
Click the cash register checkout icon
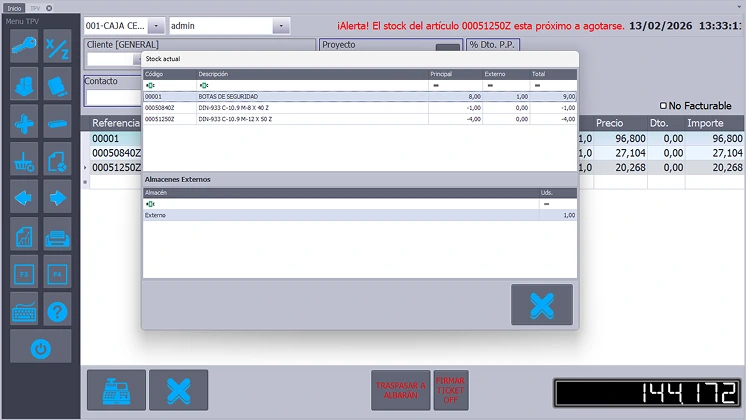tap(117, 390)
